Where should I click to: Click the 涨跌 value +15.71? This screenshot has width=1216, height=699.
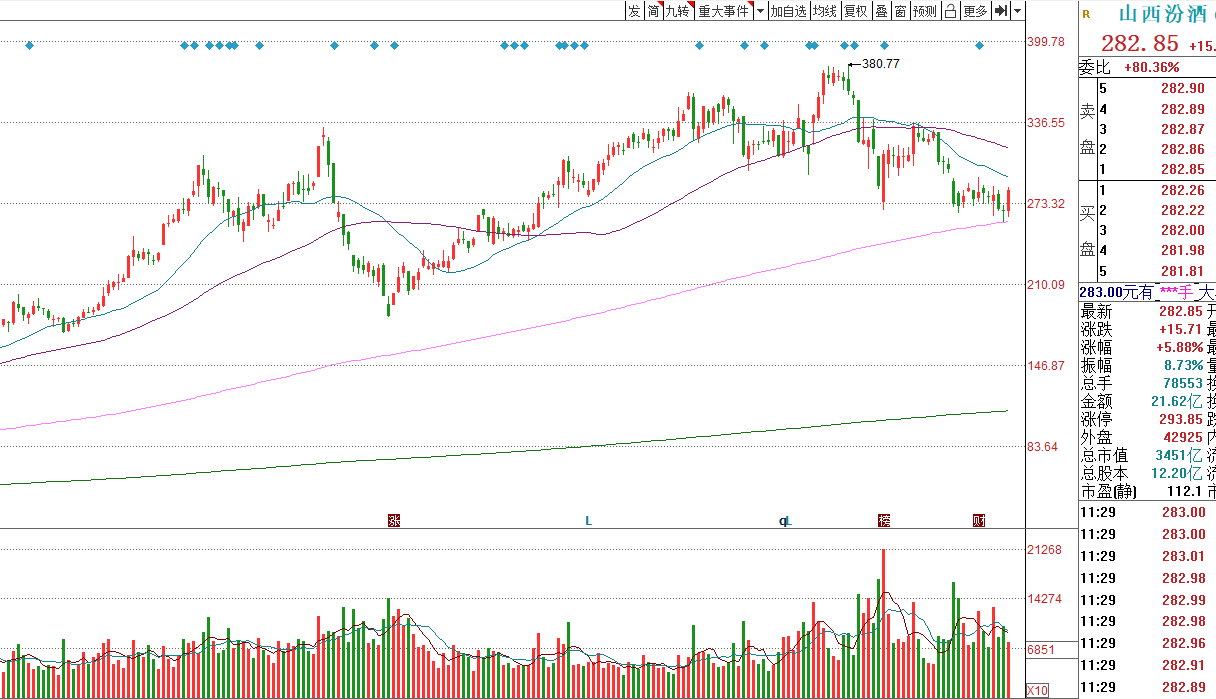[1180, 329]
